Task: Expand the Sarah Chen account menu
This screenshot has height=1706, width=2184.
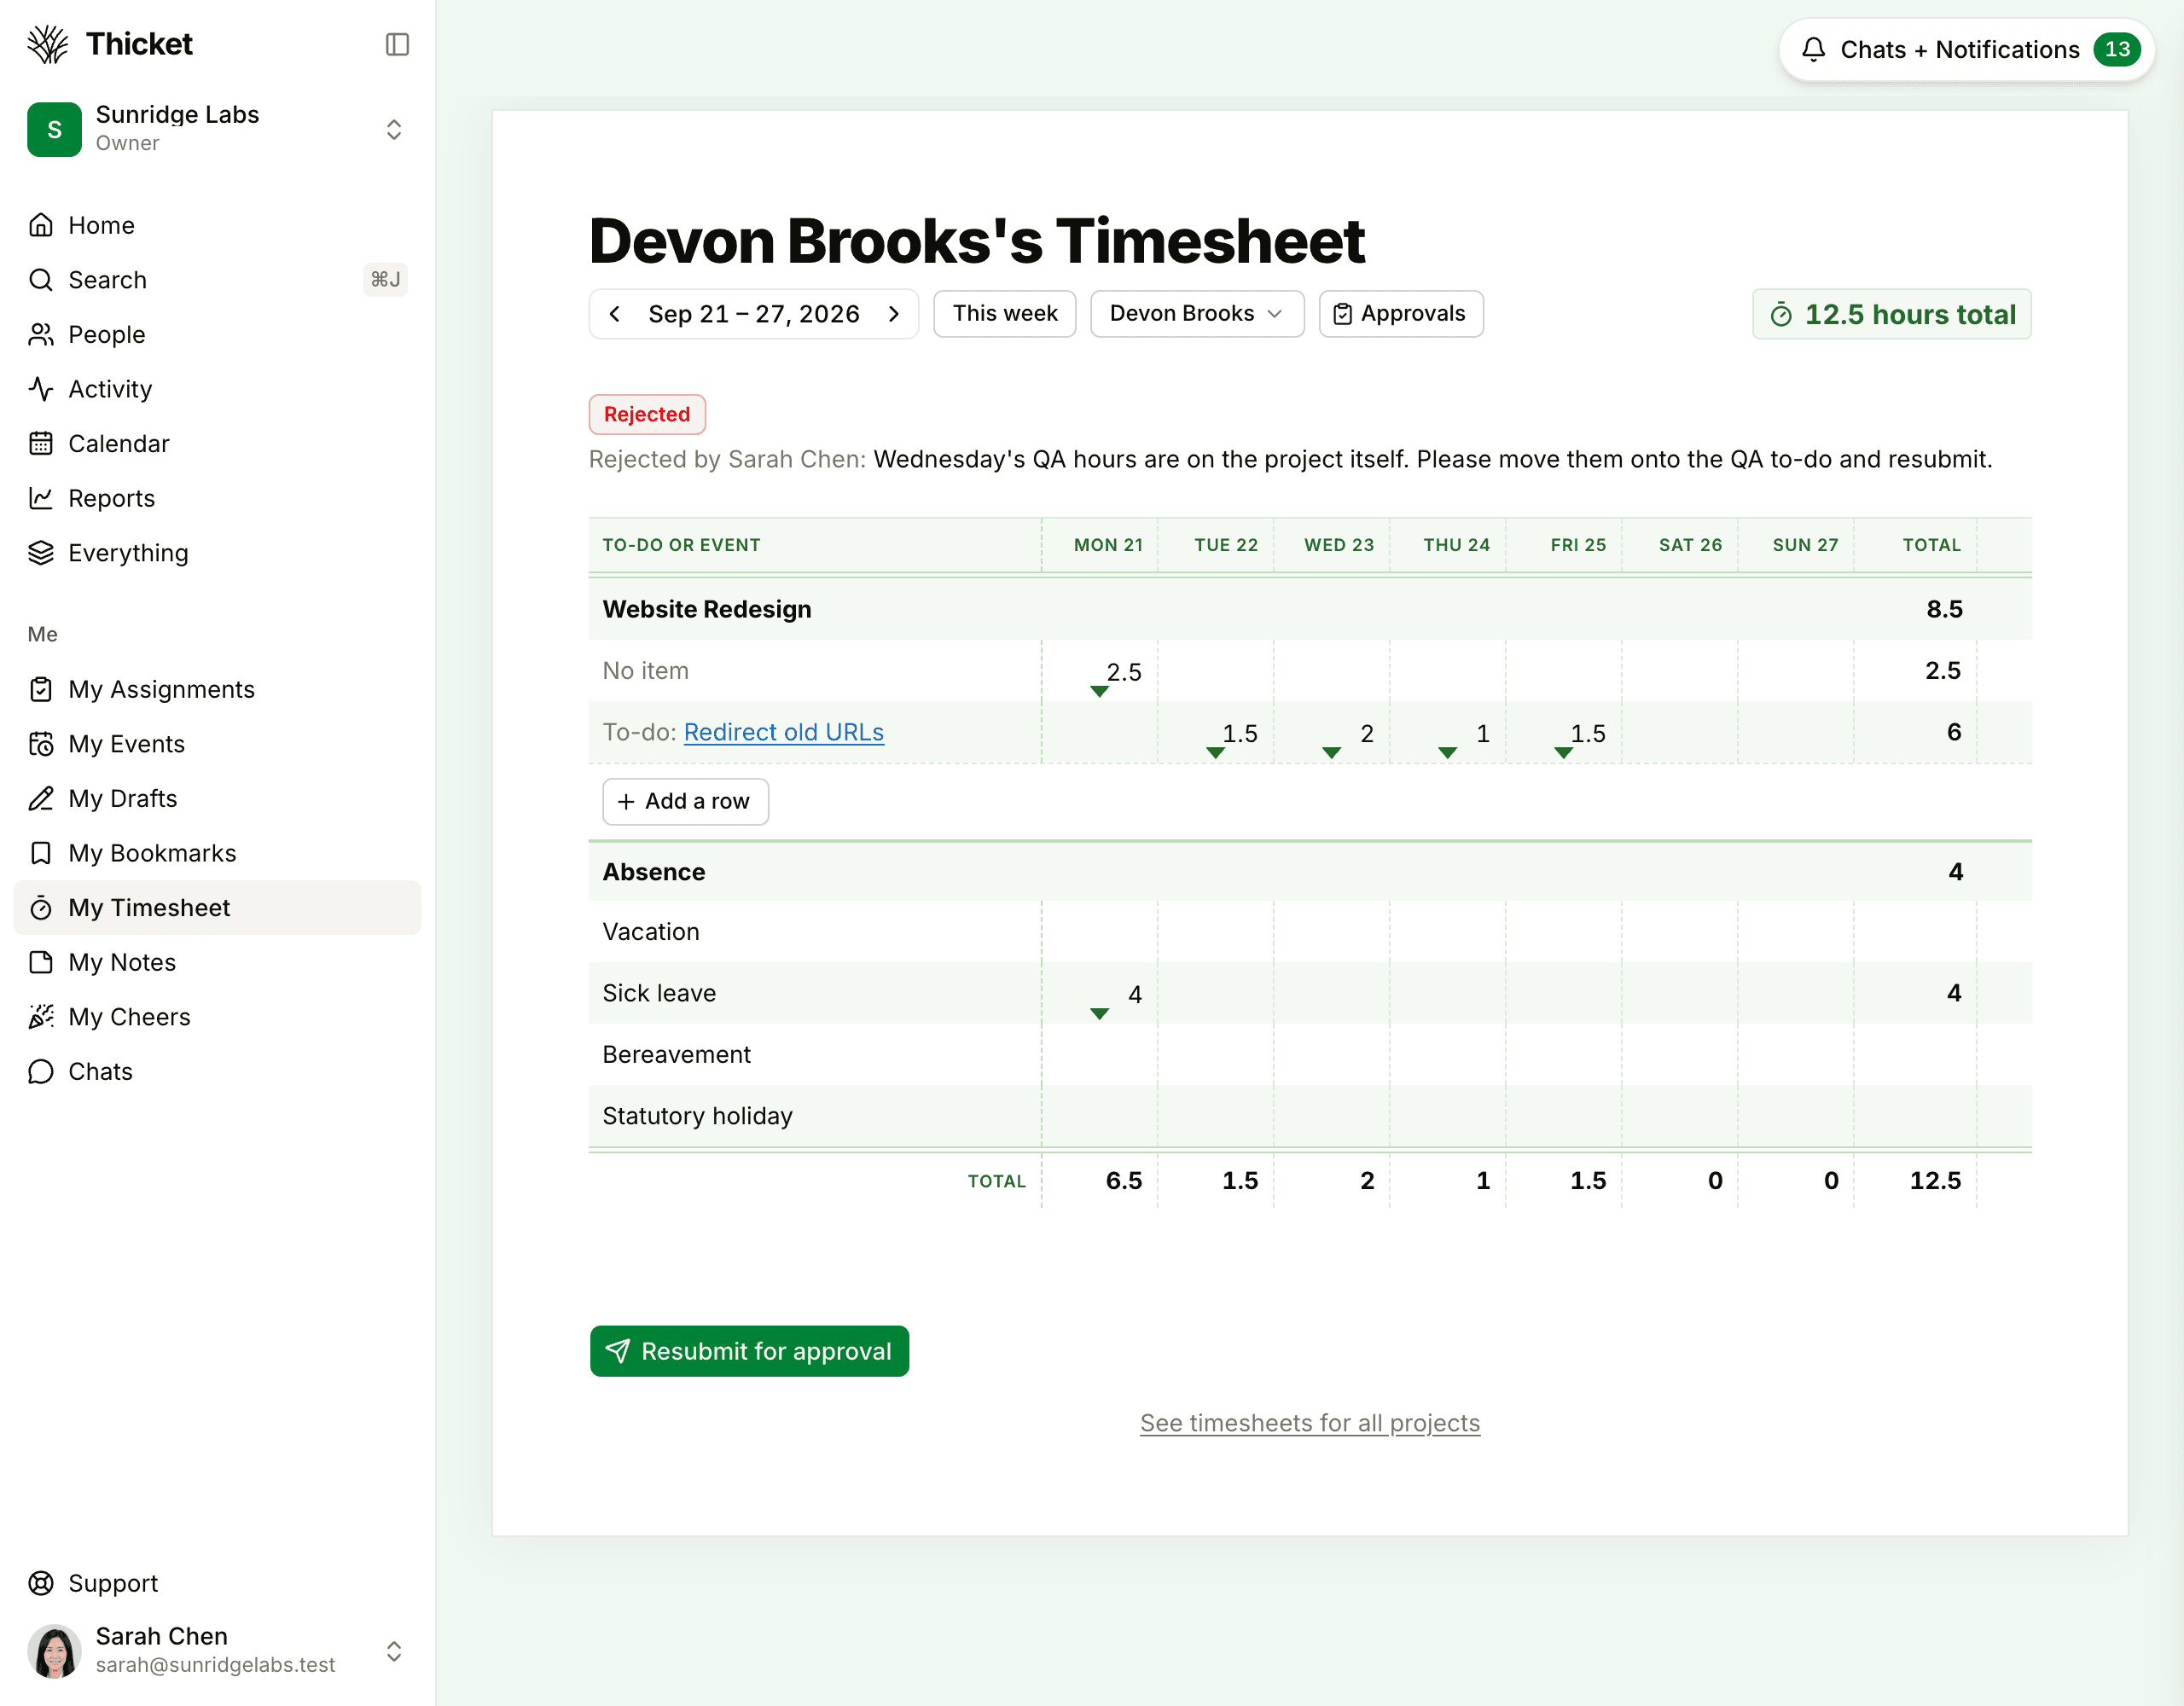Action: coord(394,1651)
